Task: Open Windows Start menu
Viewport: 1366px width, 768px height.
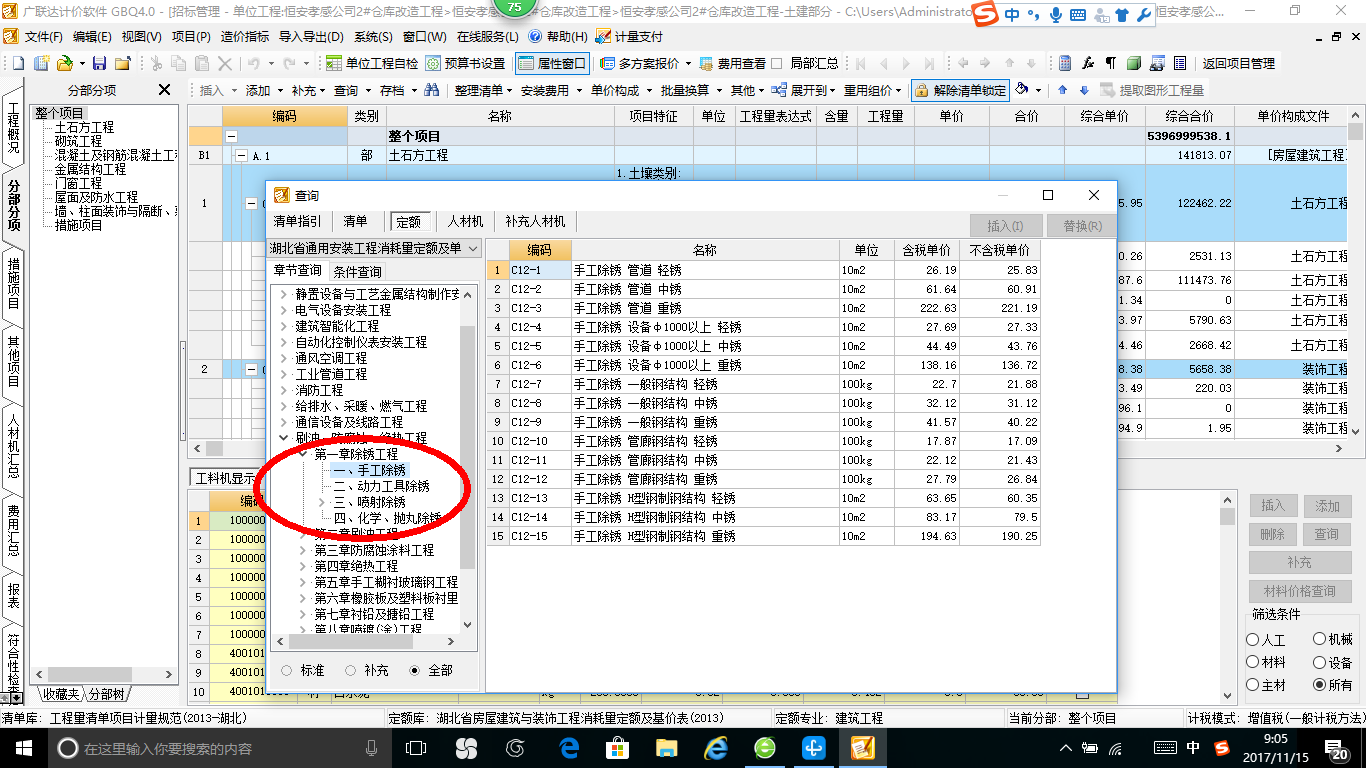Action: pyautogui.click(x=22, y=748)
